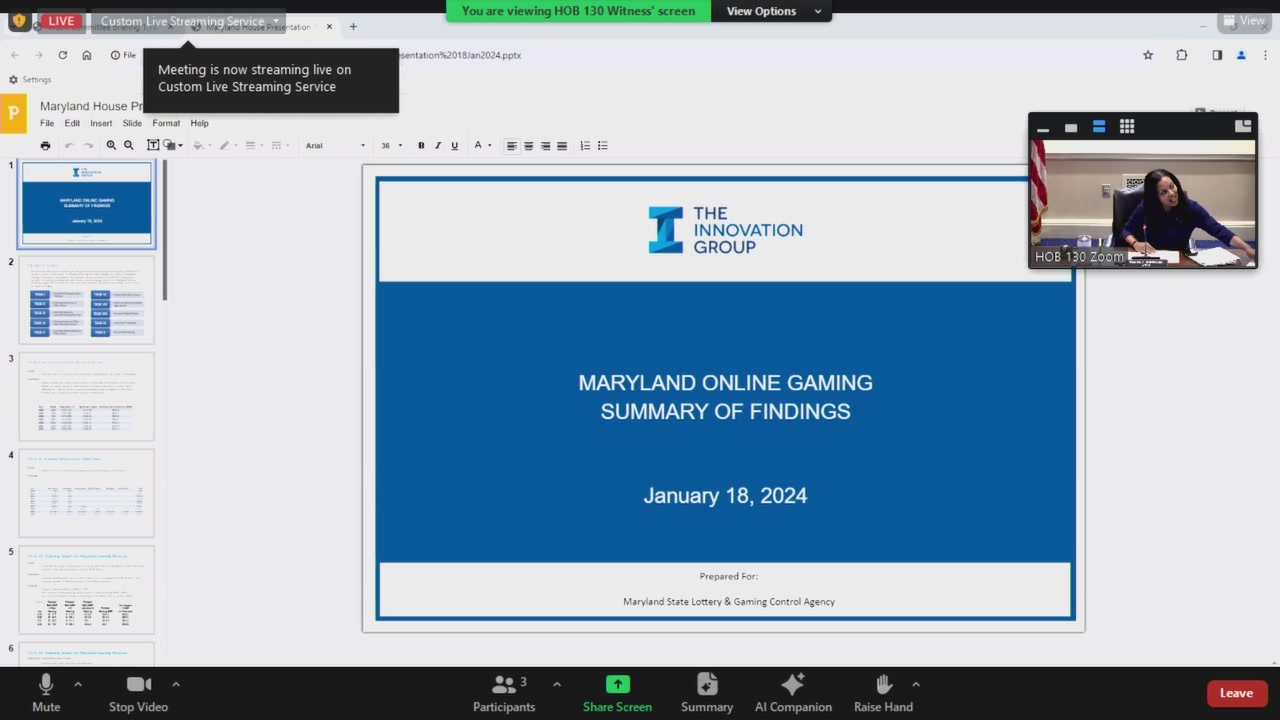Expand the View Options dropdown
The height and width of the screenshot is (720, 1280).
774,11
